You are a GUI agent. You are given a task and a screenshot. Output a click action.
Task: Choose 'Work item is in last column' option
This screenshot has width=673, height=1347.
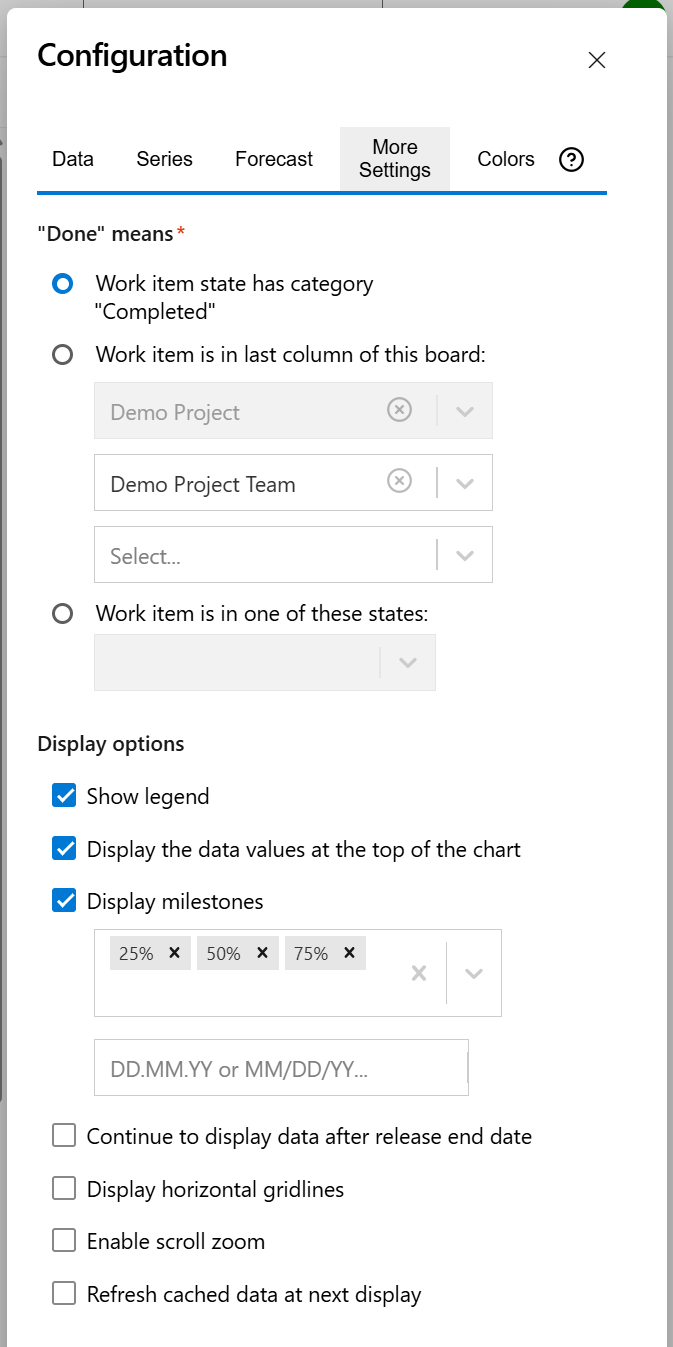63,354
